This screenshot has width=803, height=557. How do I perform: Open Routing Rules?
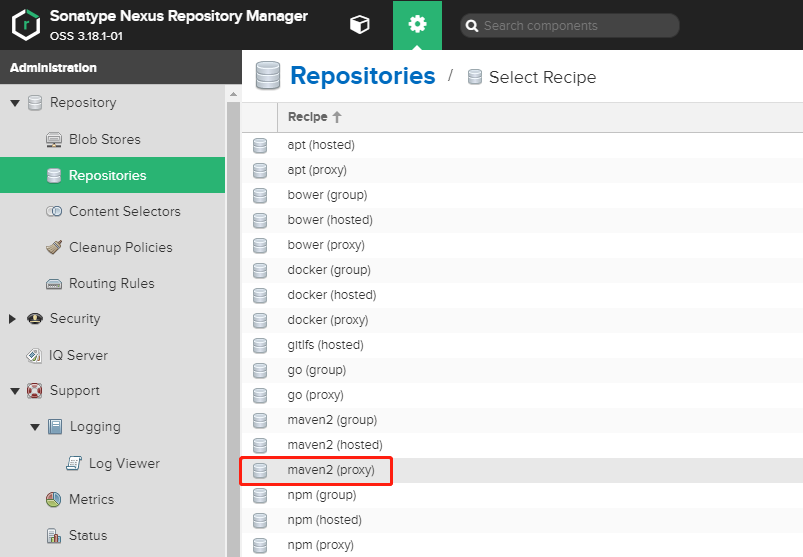(x=112, y=283)
